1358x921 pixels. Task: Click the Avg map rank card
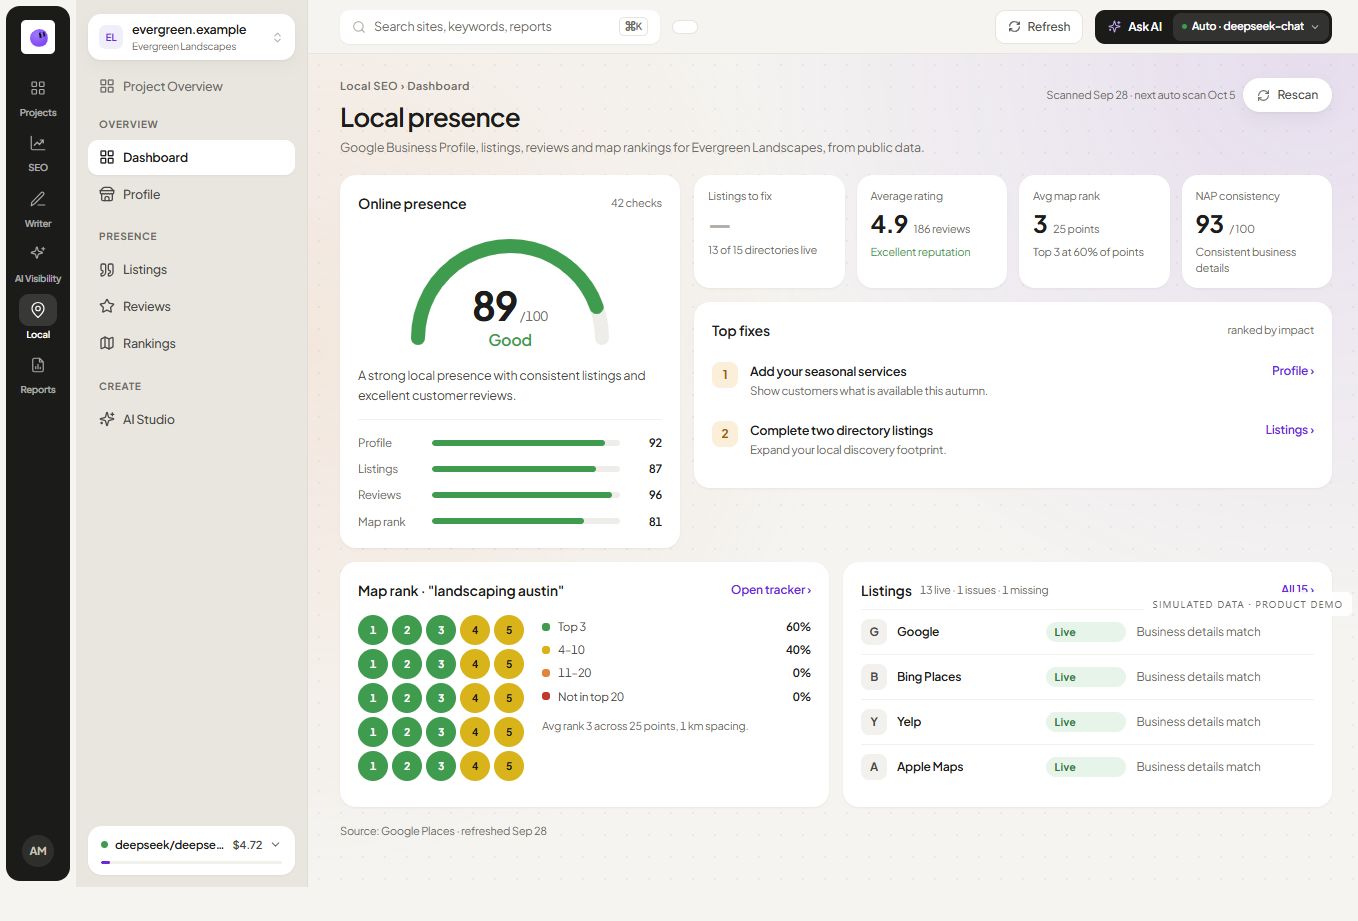(1094, 232)
